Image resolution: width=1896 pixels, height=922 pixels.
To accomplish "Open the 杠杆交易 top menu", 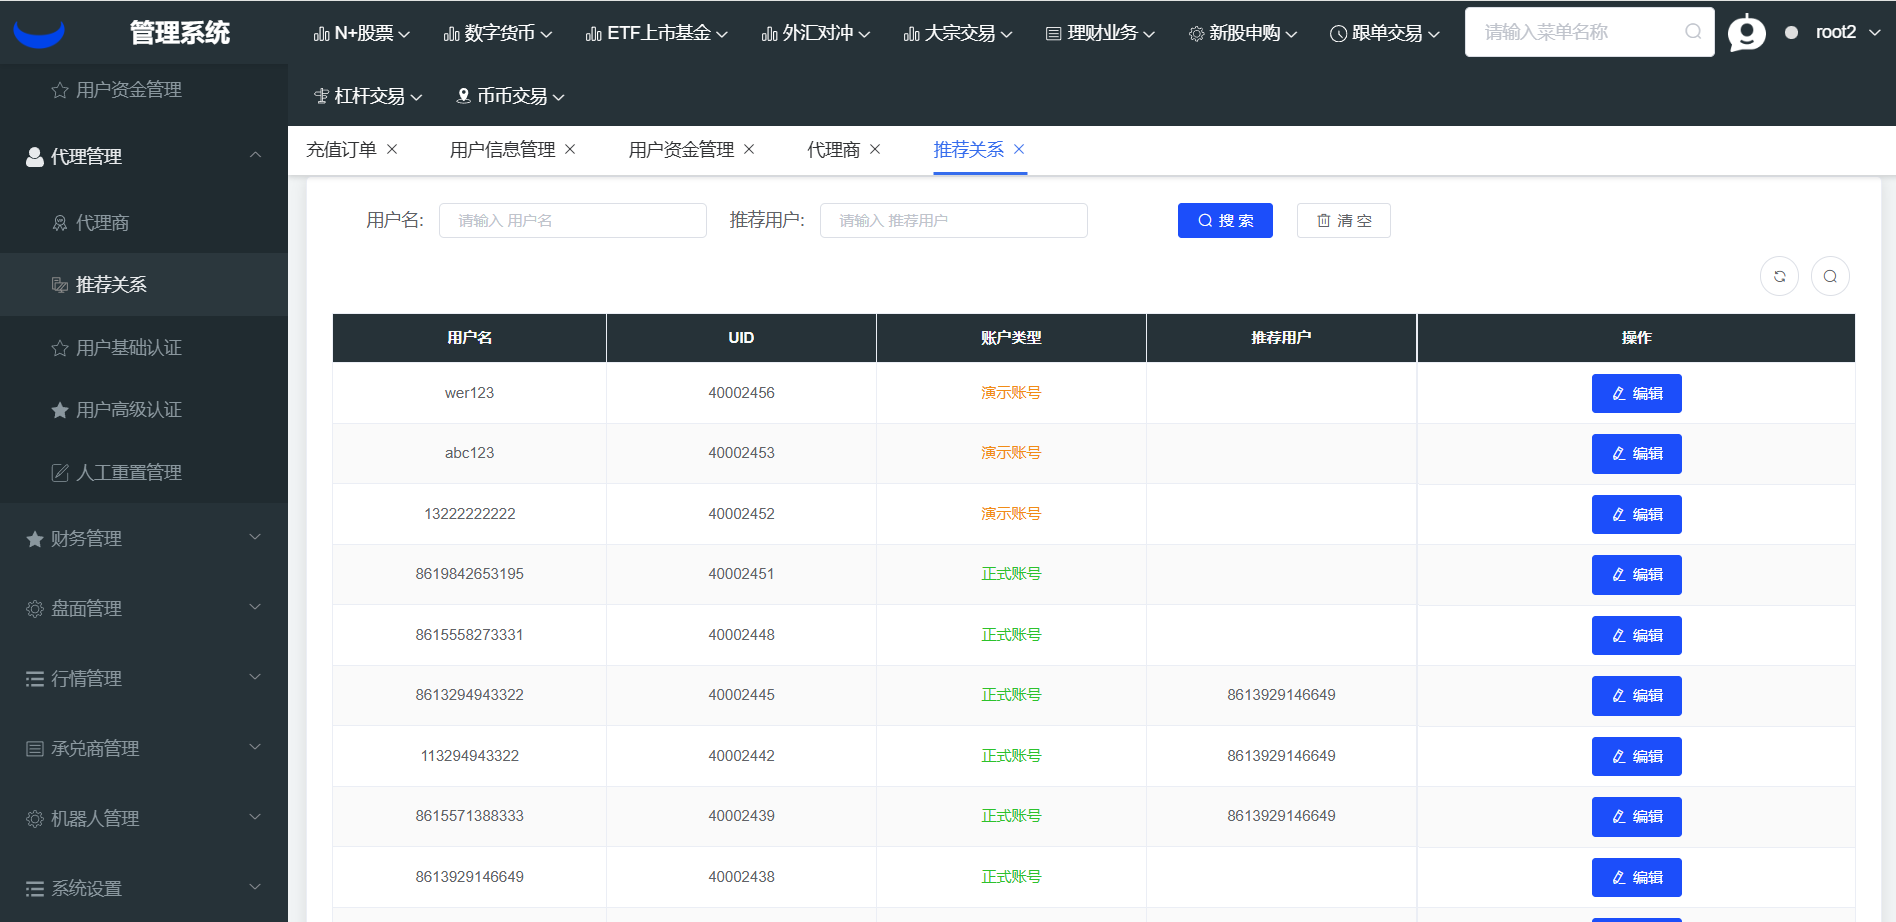I will [368, 96].
